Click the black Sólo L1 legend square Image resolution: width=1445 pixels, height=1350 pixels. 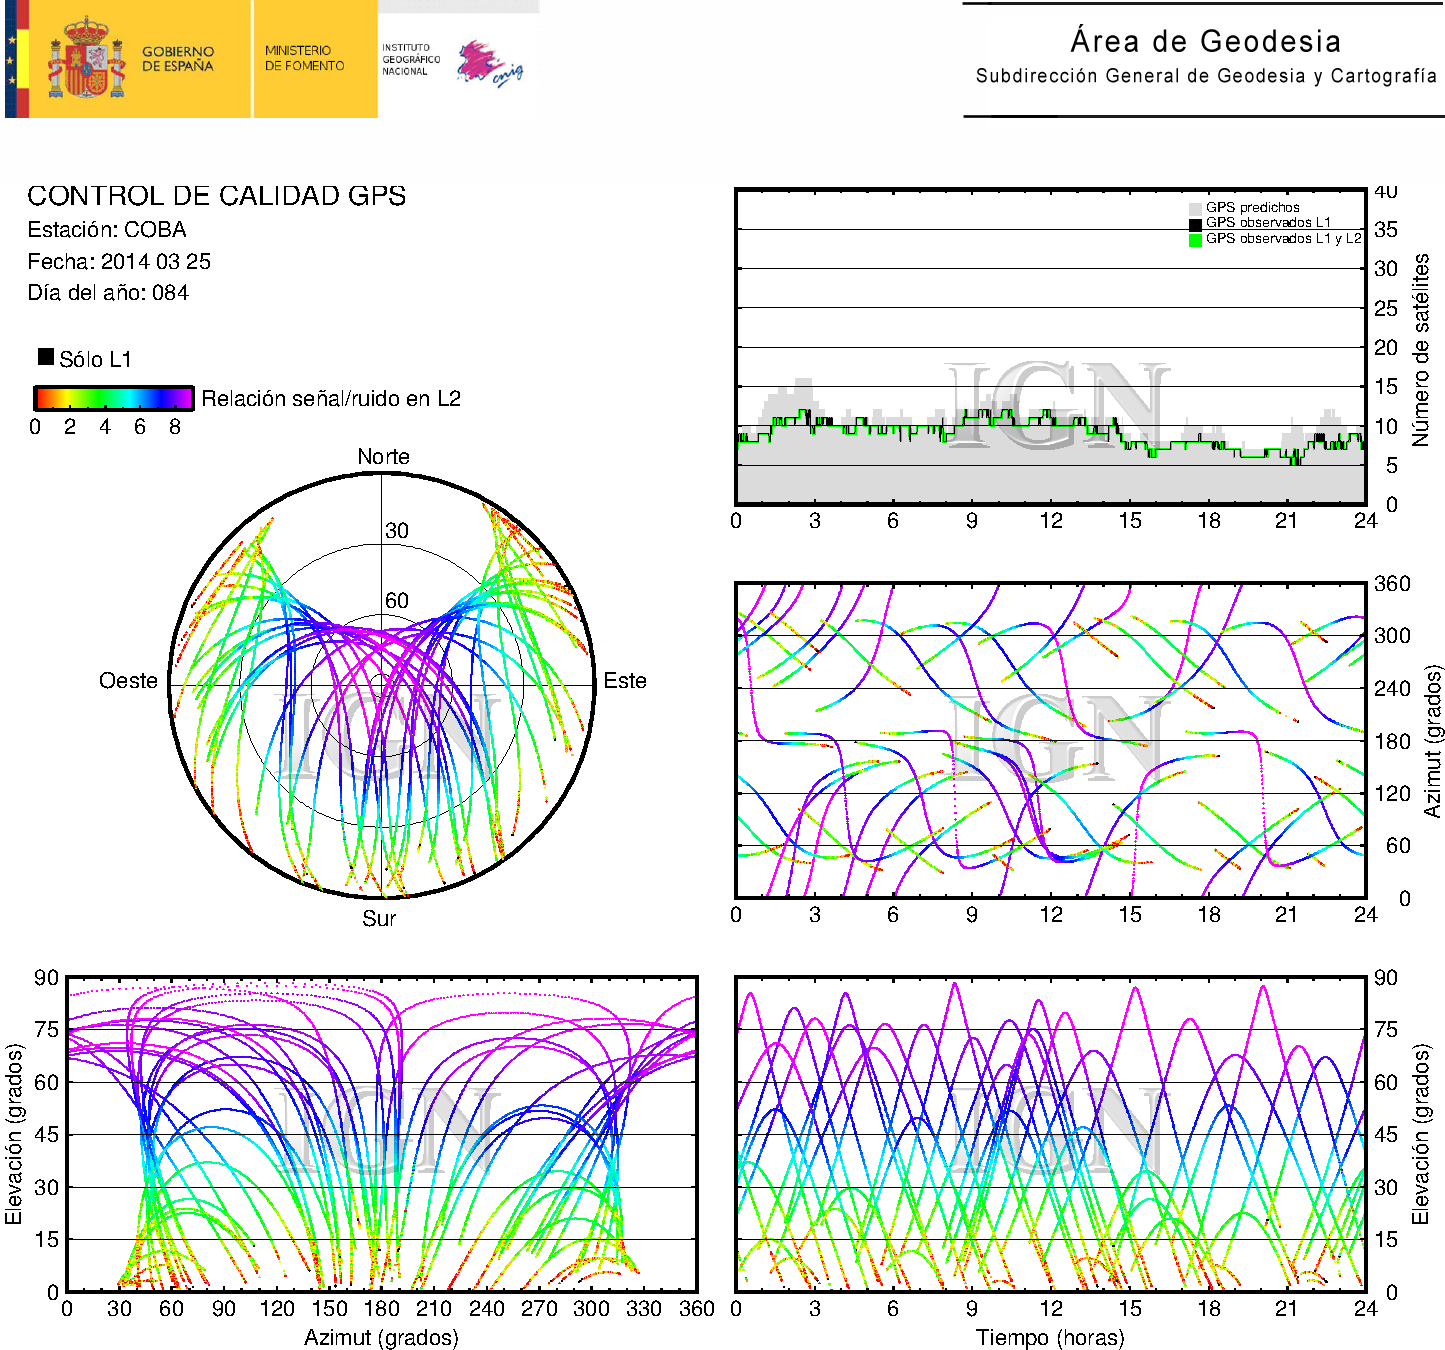[46, 357]
